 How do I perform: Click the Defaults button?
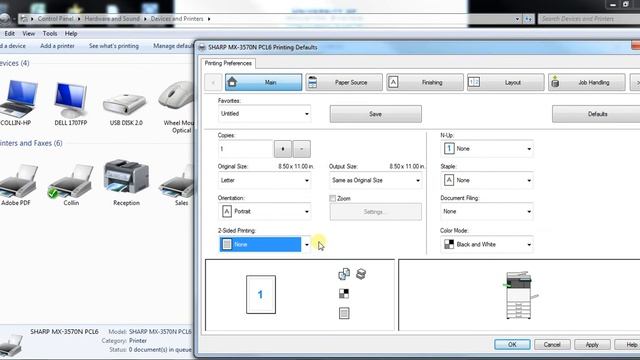click(596, 114)
